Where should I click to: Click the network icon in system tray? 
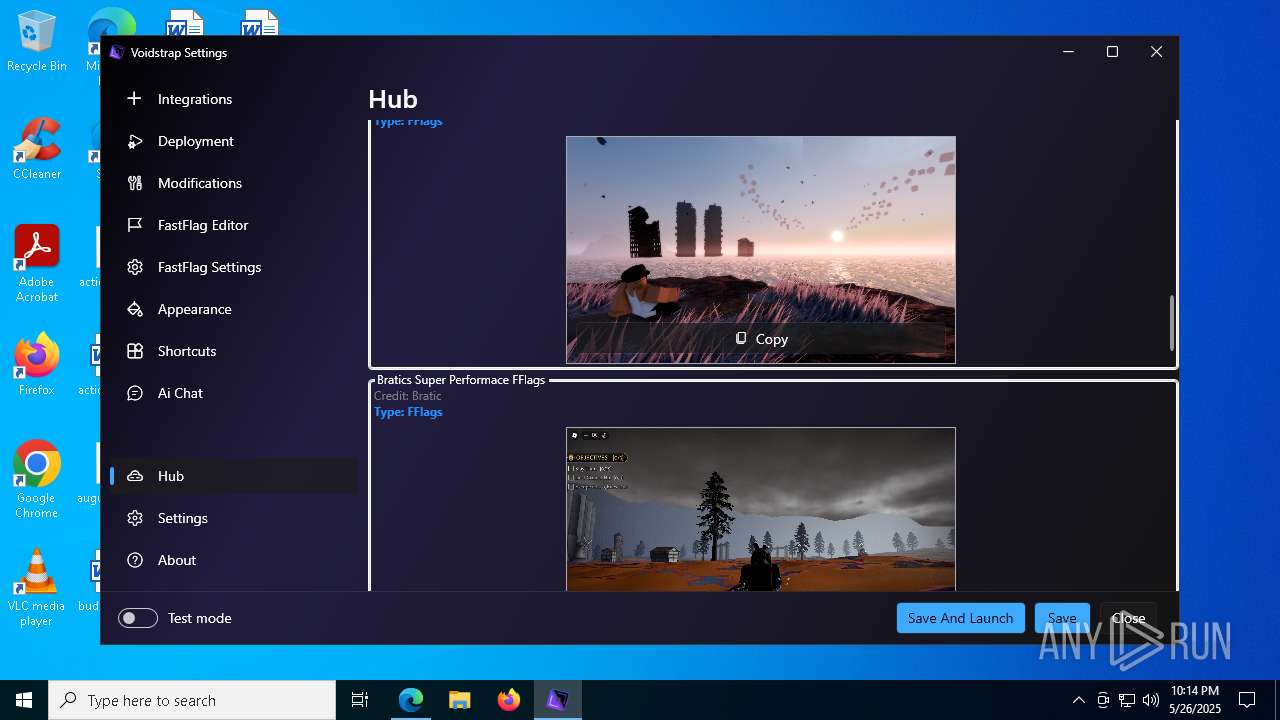[1127, 700]
